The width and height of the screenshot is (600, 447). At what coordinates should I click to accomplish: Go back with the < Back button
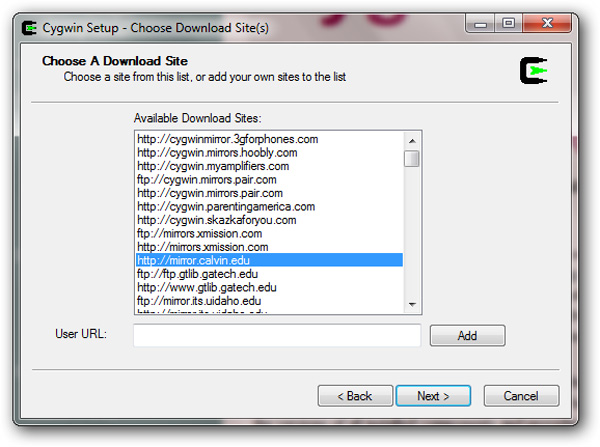(x=355, y=396)
